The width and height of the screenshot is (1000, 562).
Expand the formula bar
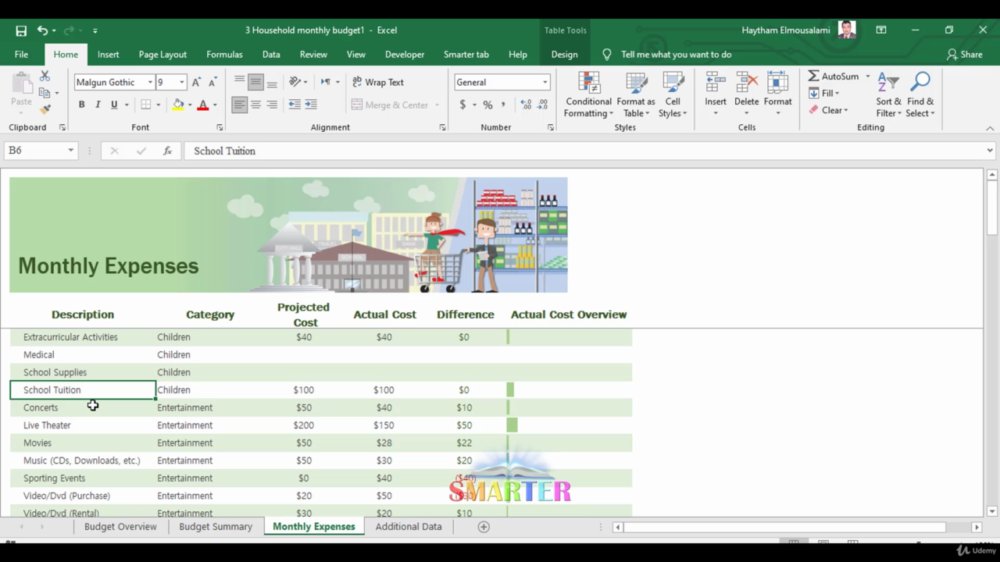(x=989, y=151)
